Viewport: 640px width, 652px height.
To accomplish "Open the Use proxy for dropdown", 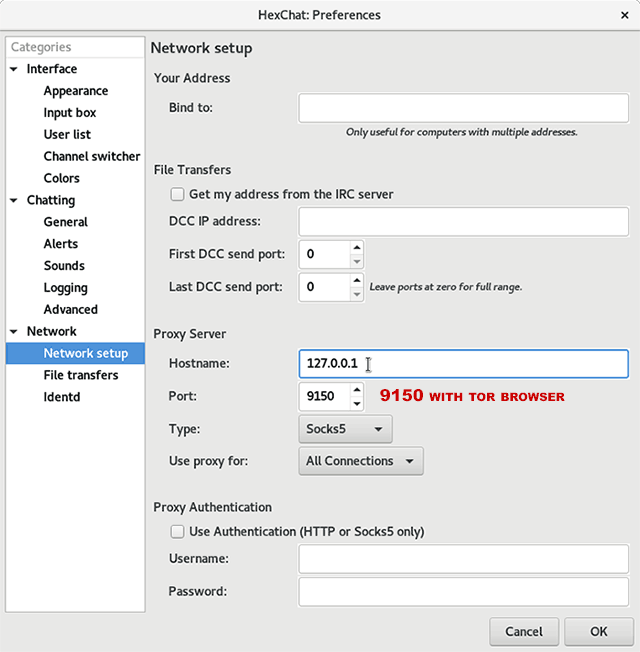I will [361, 461].
